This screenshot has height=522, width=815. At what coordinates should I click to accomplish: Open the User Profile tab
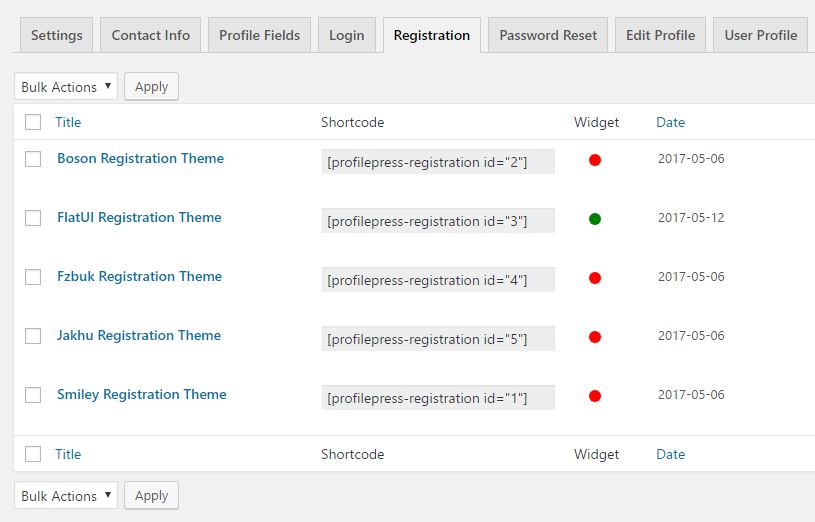pyautogui.click(x=760, y=35)
